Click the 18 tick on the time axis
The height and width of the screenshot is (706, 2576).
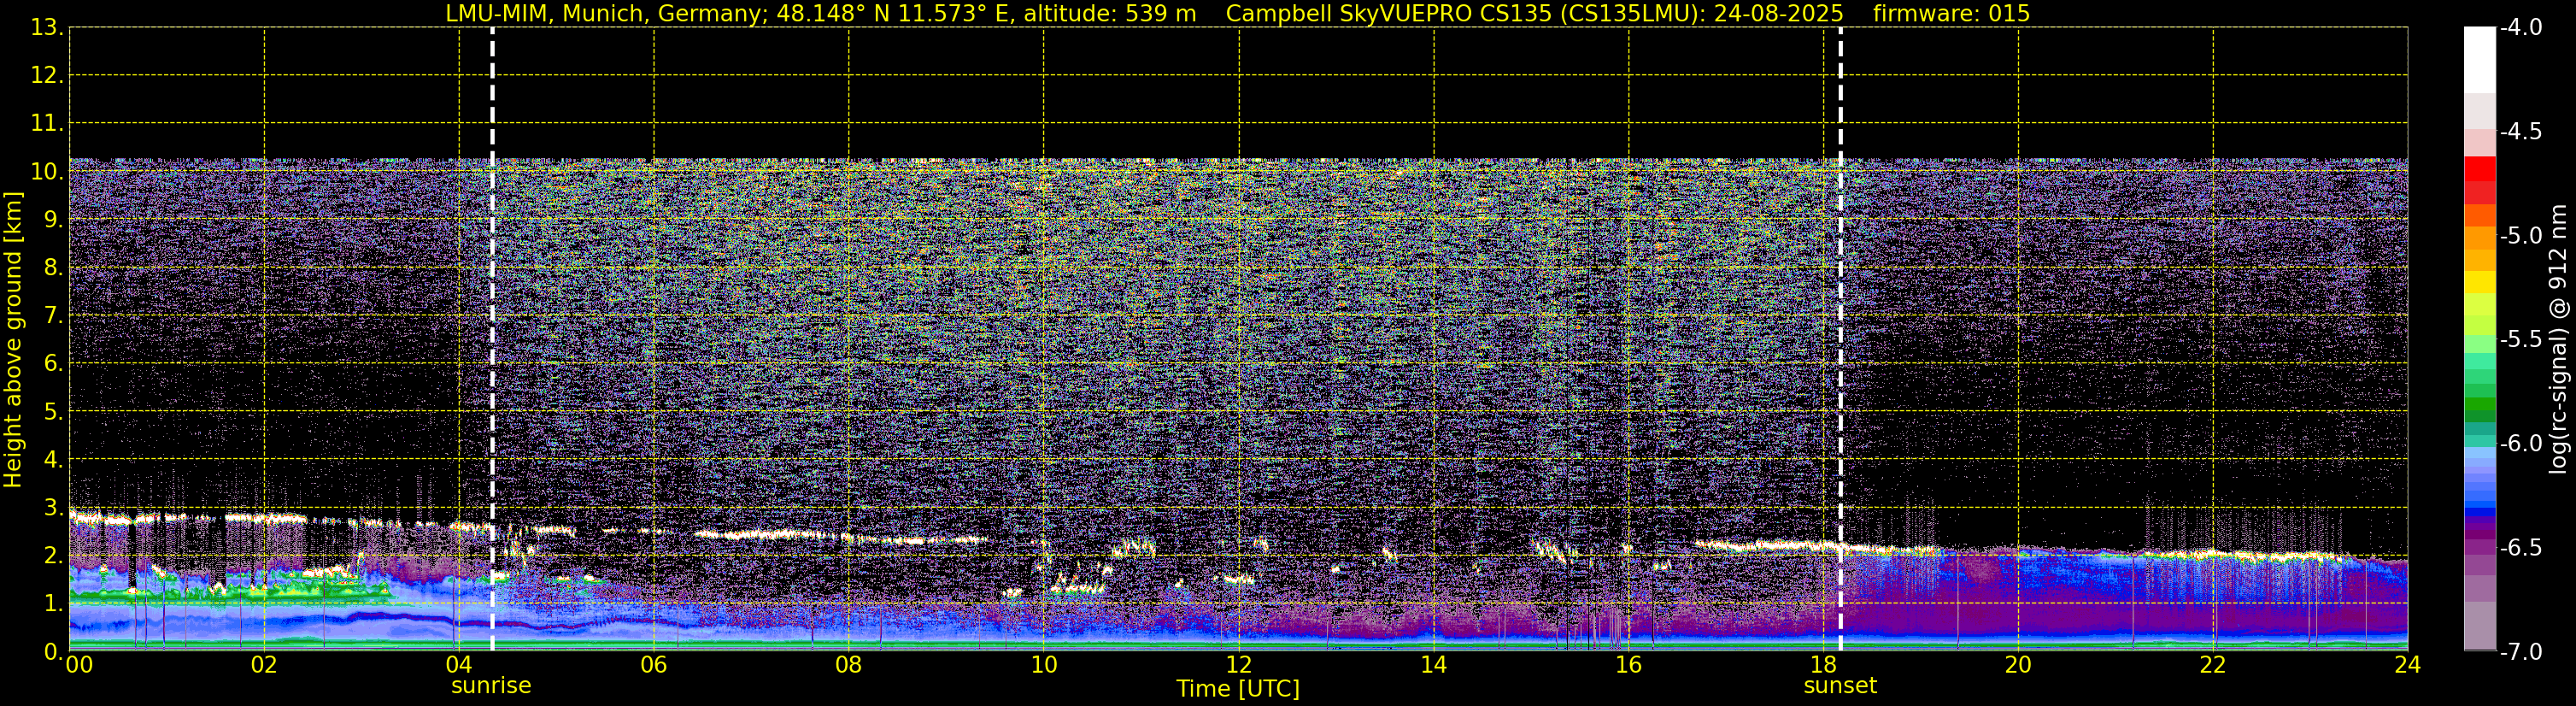click(x=1824, y=666)
